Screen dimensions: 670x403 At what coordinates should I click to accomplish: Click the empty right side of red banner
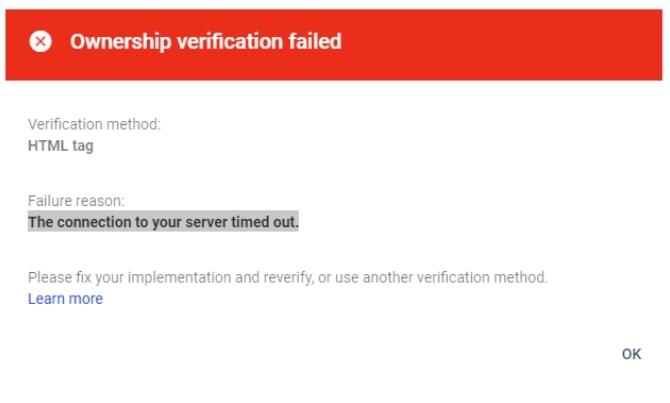point(504,44)
